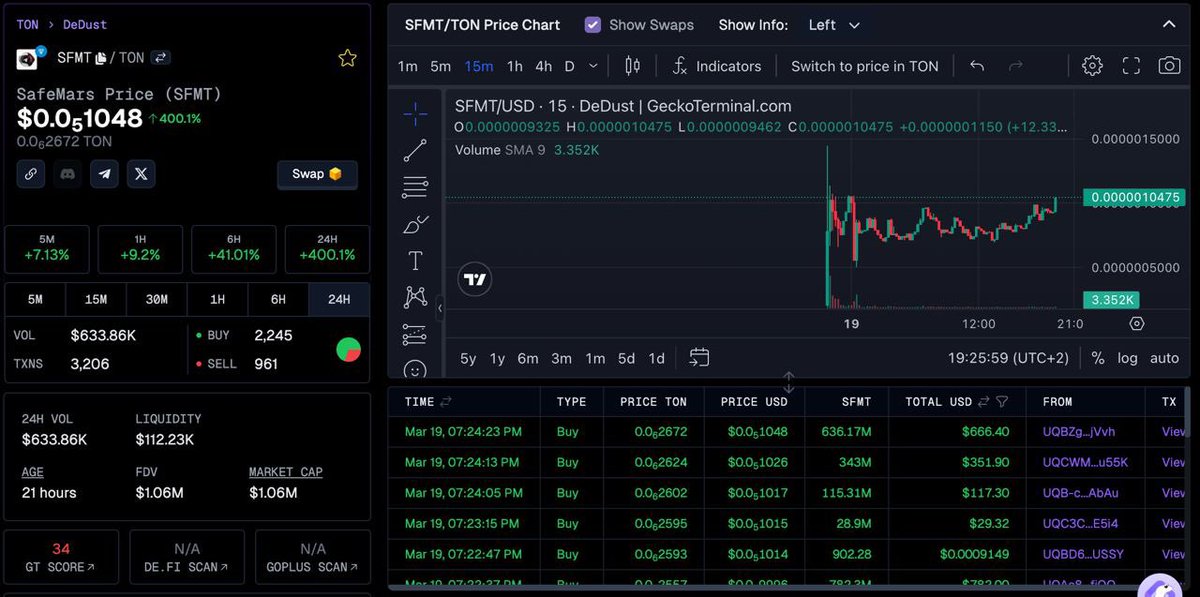1200x597 pixels.
Task: Open DeDust breadcrumb link
Action: 85,24
